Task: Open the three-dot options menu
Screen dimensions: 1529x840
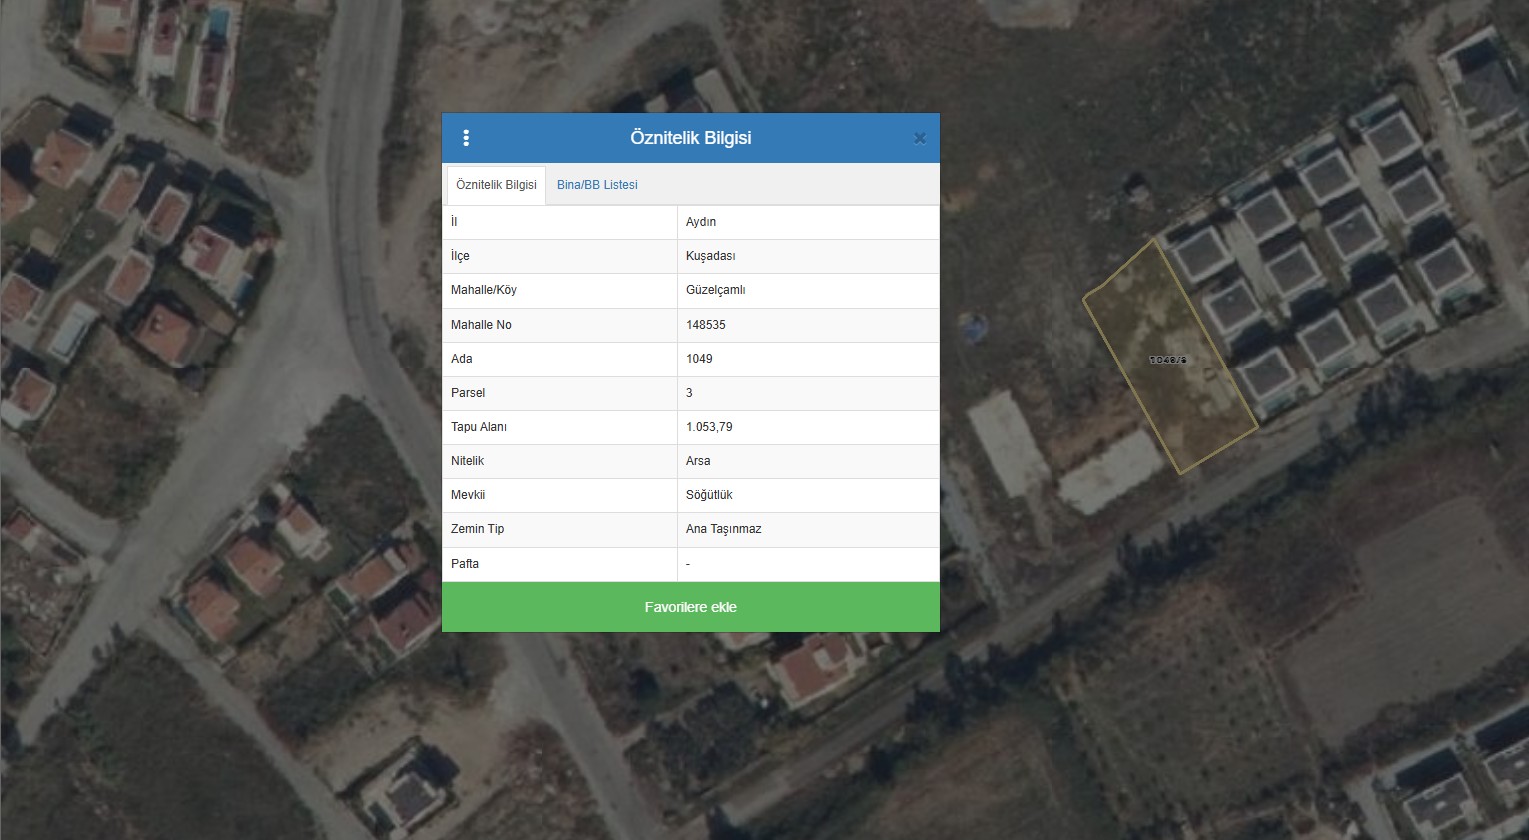Action: click(466, 137)
